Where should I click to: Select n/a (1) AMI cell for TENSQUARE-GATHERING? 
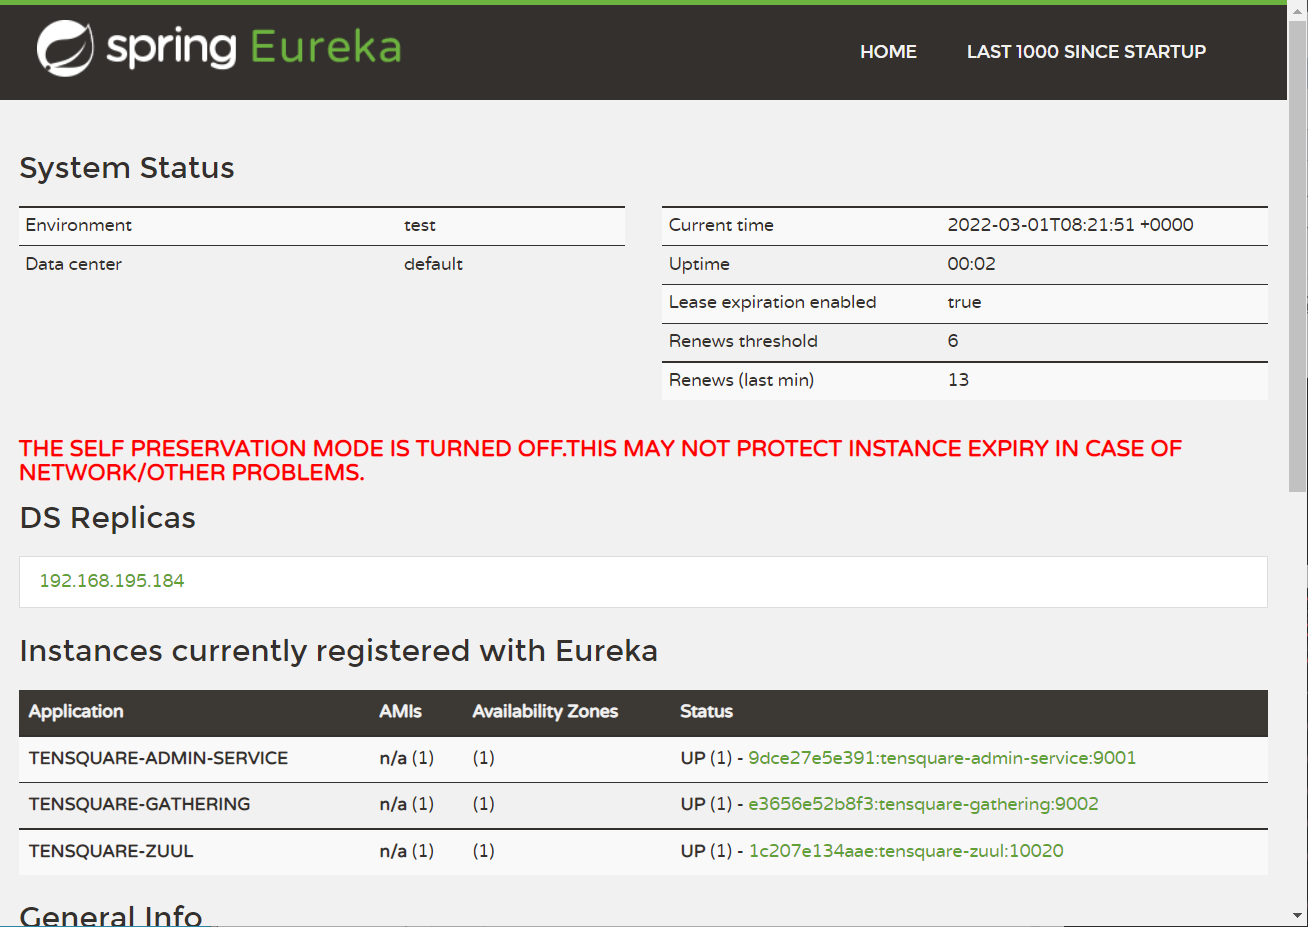(407, 804)
